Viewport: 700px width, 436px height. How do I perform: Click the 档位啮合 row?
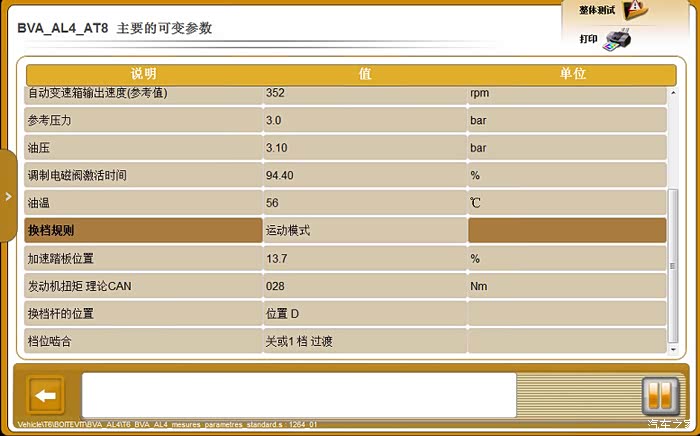[143, 341]
